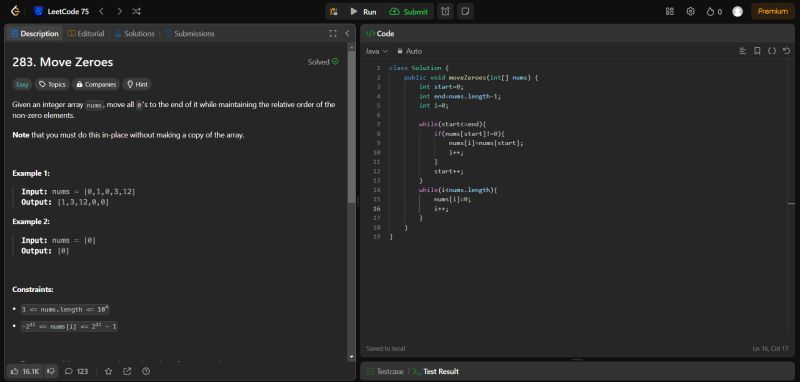Image resolution: width=800 pixels, height=382 pixels.
Task: Switch to the Solutions tab
Action: coord(134,34)
